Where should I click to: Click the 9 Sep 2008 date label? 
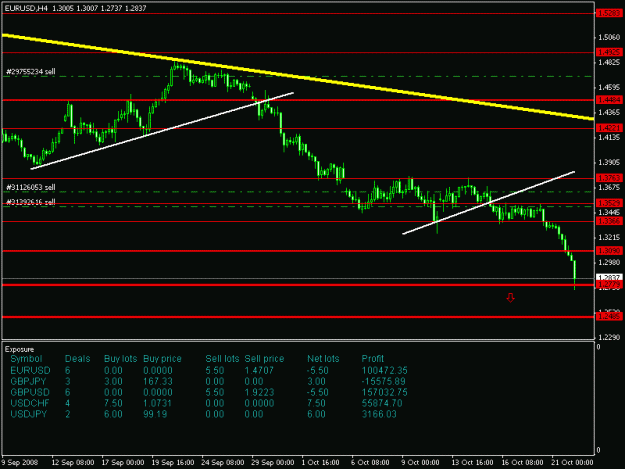(x=20, y=463)
